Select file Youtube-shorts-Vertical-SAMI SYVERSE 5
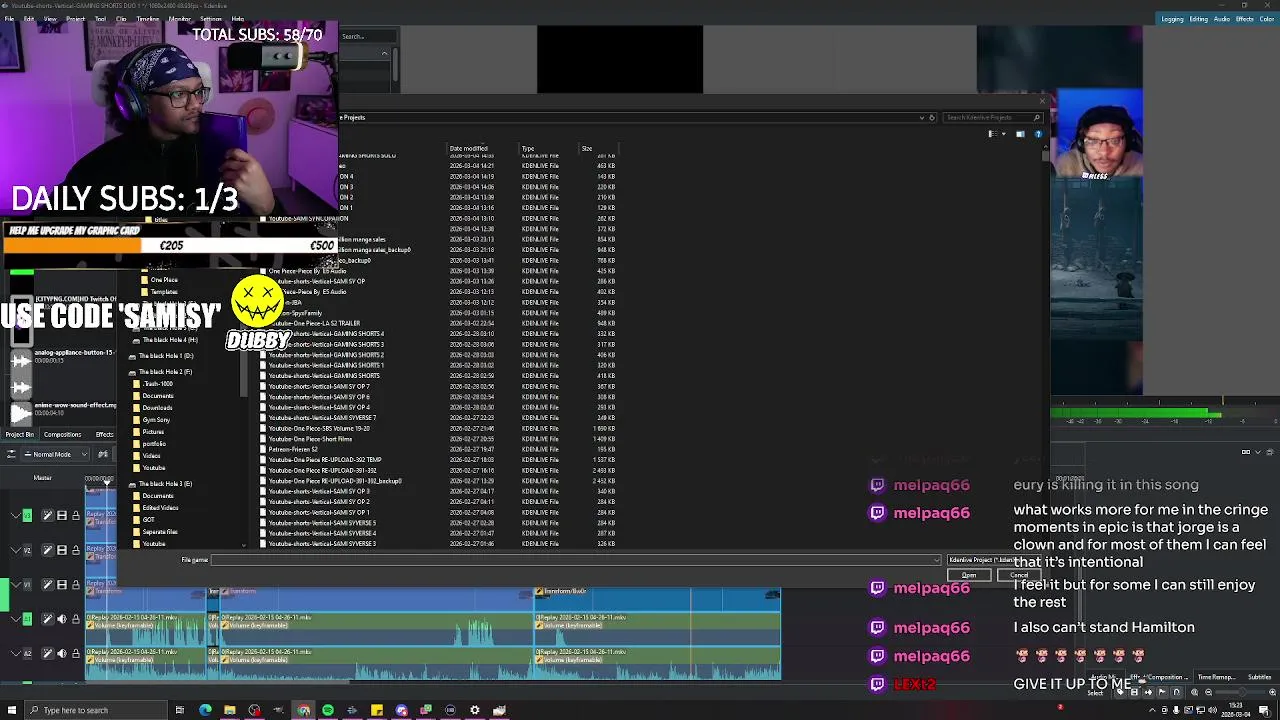Image resolution: width=1280 pixels, height=720 pixels. (x=322, y=523)
